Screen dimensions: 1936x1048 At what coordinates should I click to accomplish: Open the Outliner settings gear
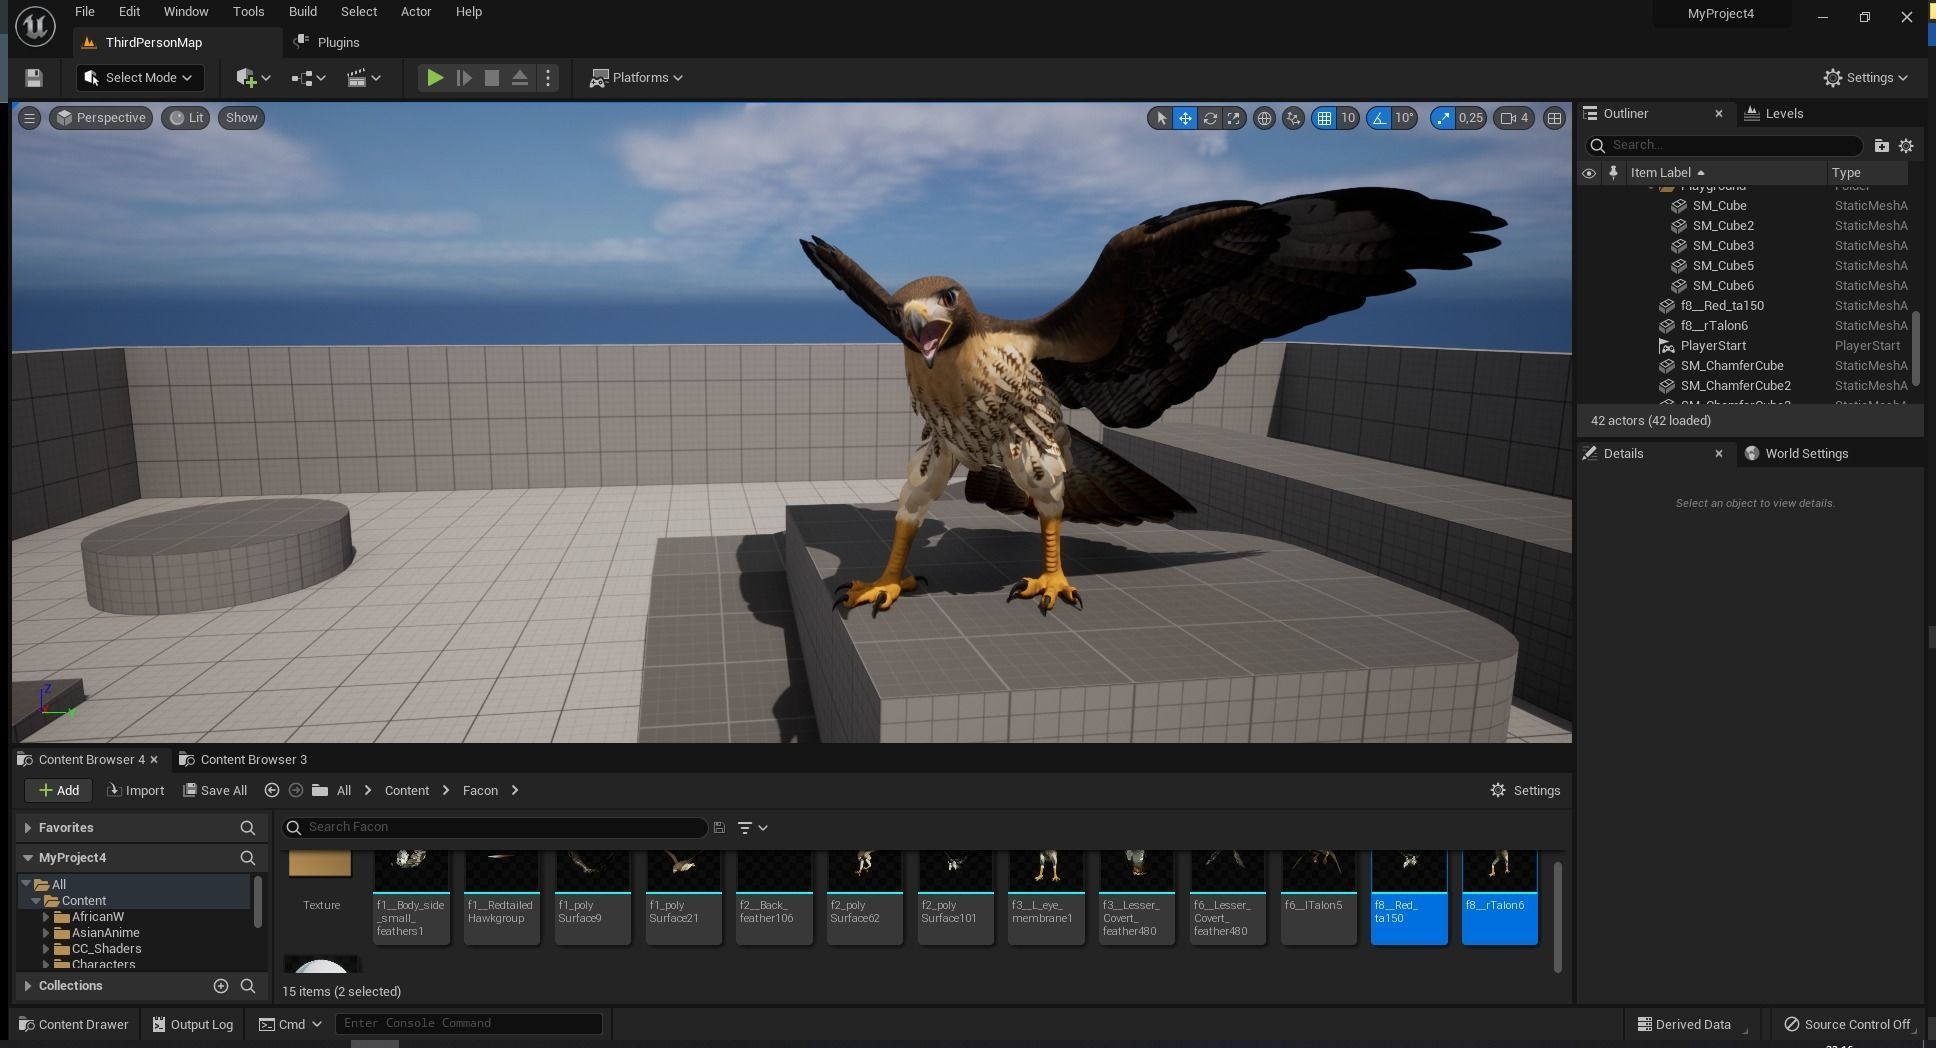click(x=1906, y=146)
